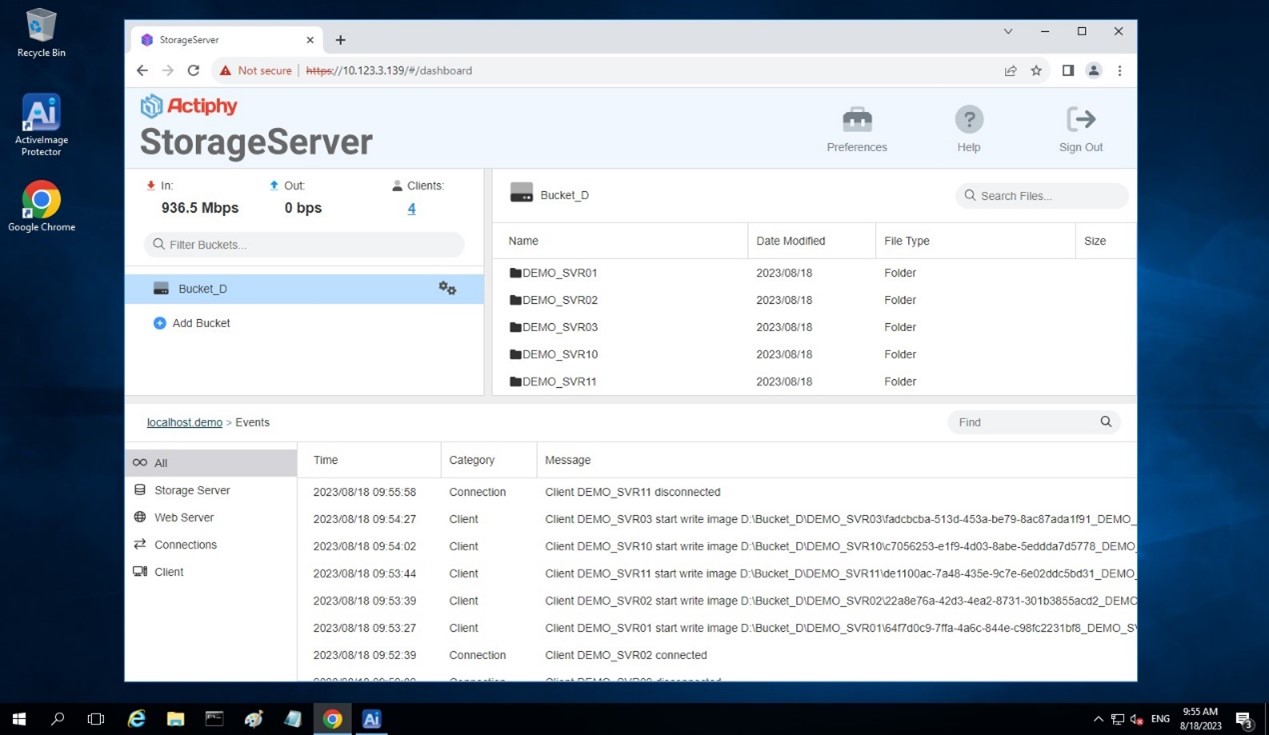Follow the localhost.demo breadcrumb link
This screenshot has width=1269, height=735.
(x=184, y=421)
